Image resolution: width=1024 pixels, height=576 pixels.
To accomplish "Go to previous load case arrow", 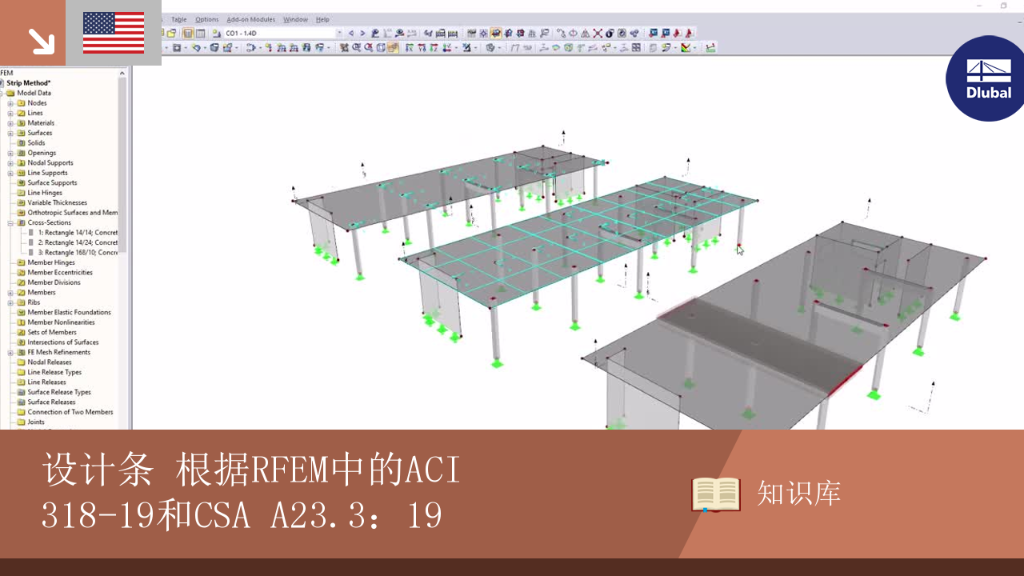I will coord(351,33).
